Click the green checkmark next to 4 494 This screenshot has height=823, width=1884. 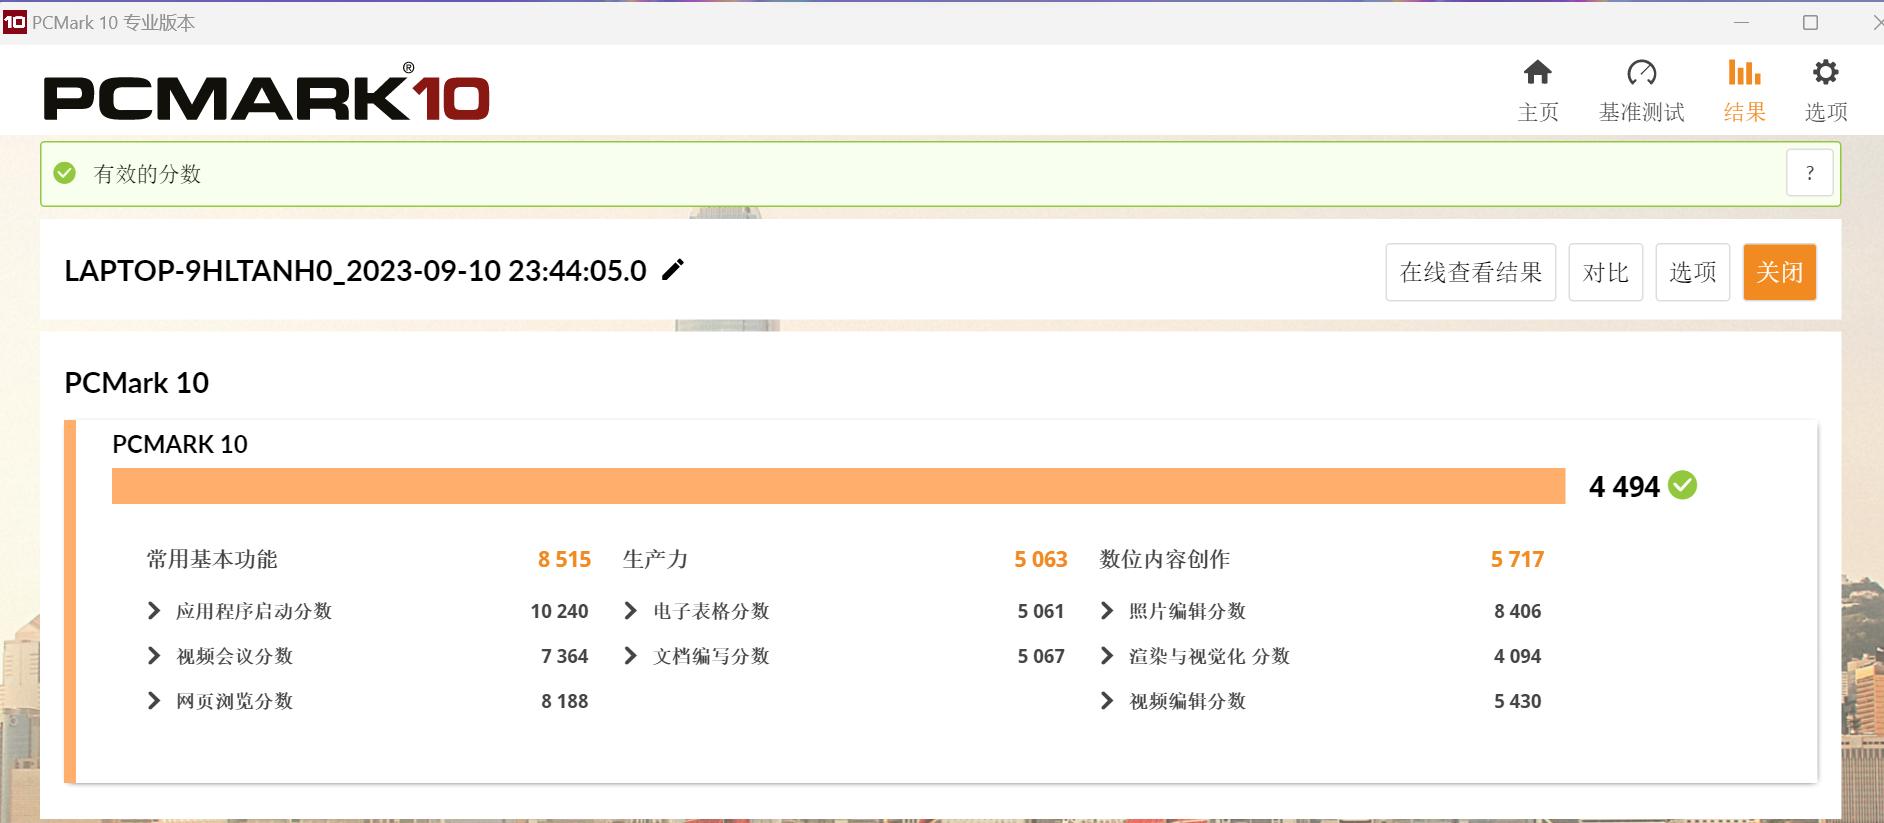click(1683, 486)
